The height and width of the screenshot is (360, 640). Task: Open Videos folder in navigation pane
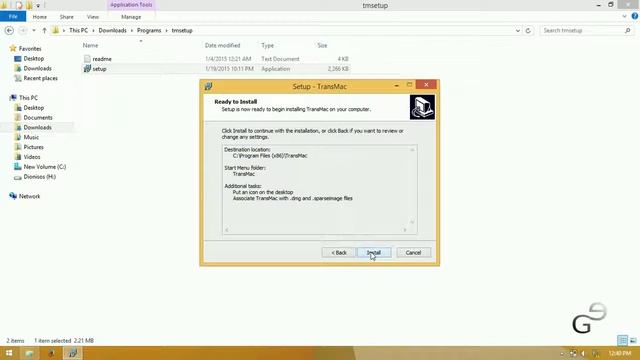[32, 157]
